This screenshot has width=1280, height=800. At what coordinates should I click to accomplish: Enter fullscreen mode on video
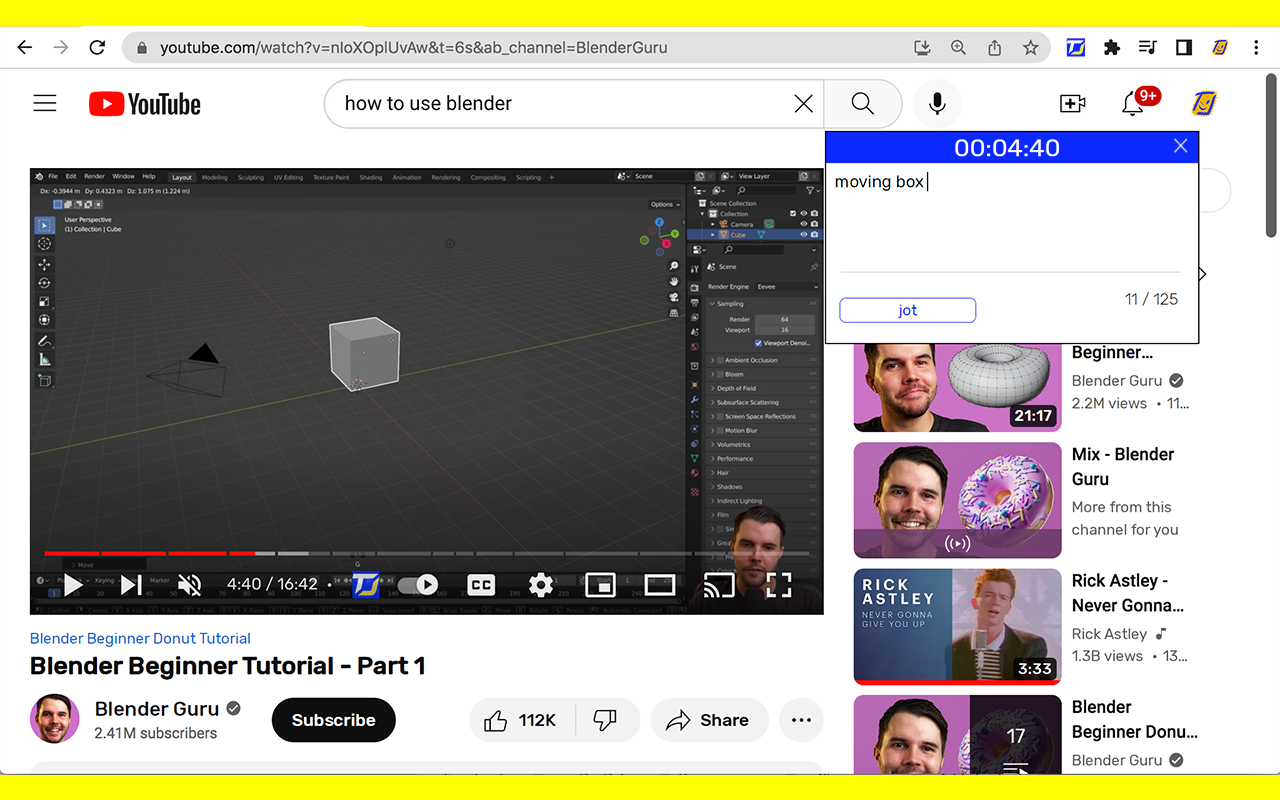coord(778,585)
